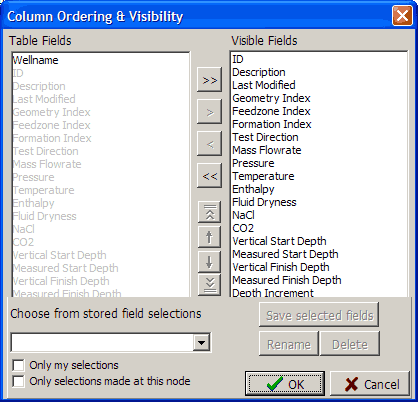The width and height of the screenshot is (418, 402).
Task: Click the move field to bottom icon
Action: click(x=209, y=284)
